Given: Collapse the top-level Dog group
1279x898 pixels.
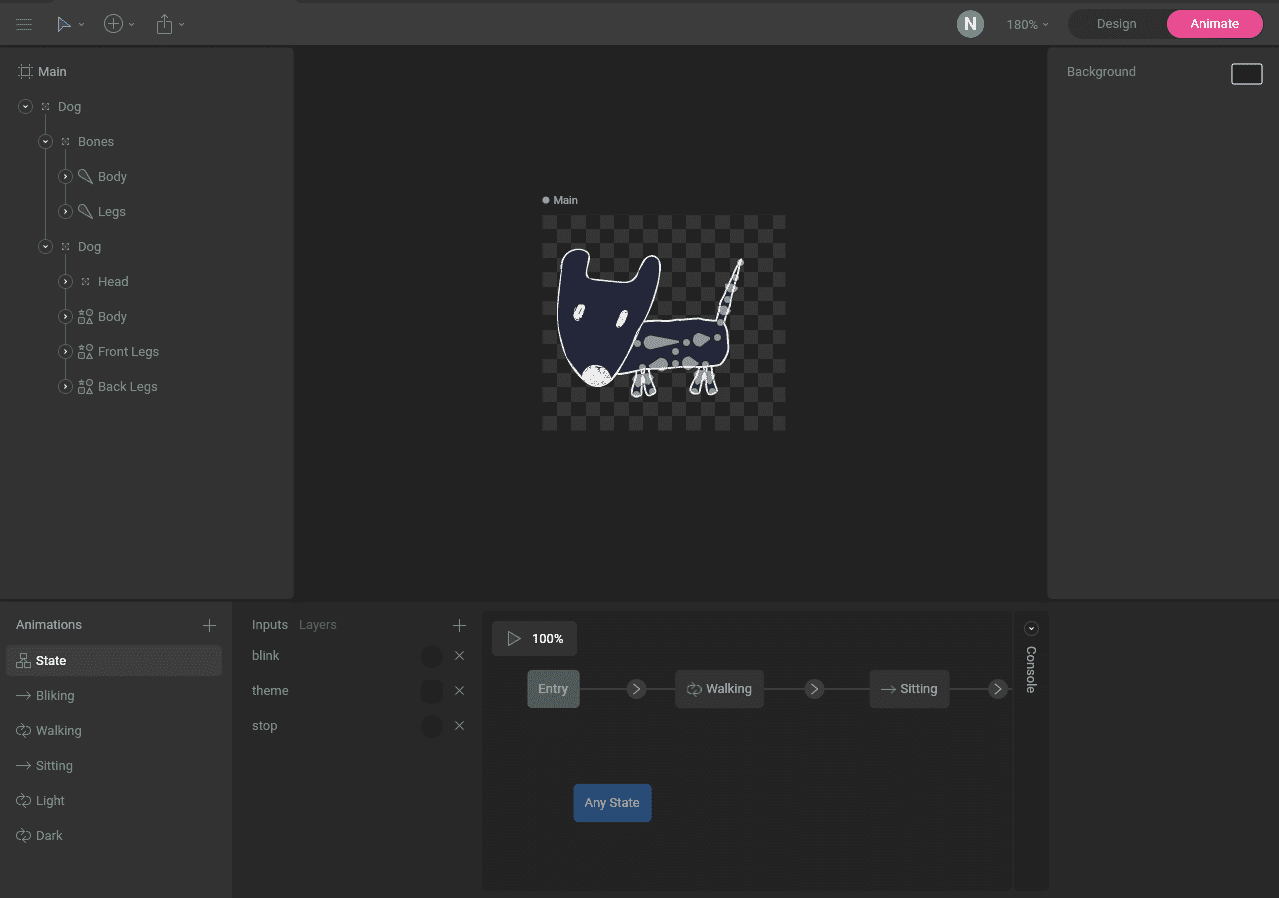Looking at the screenshot, I should [x=25, y=107].
